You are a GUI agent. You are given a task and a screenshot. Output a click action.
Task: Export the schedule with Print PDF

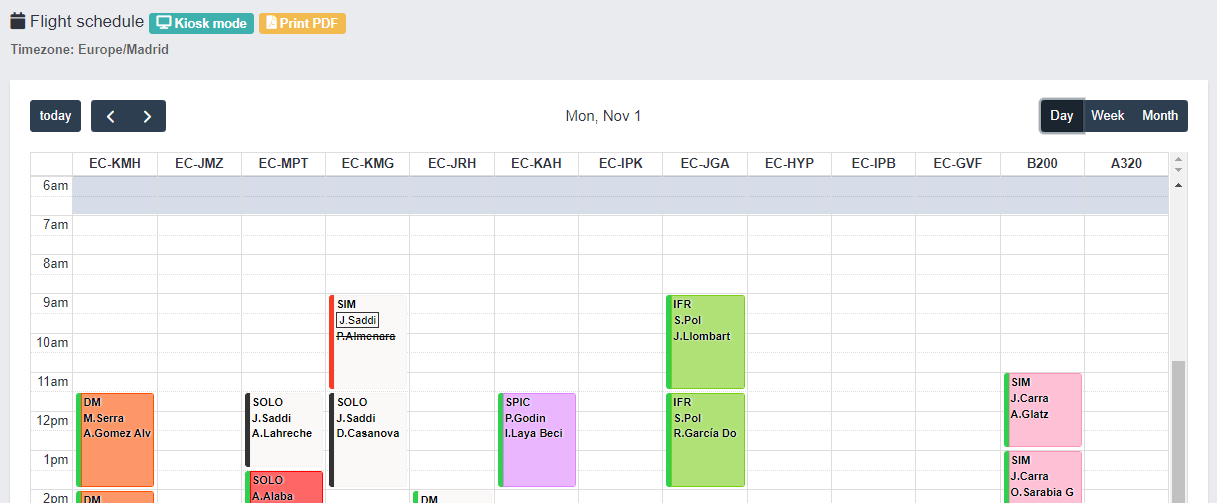[x=302, y=23]
